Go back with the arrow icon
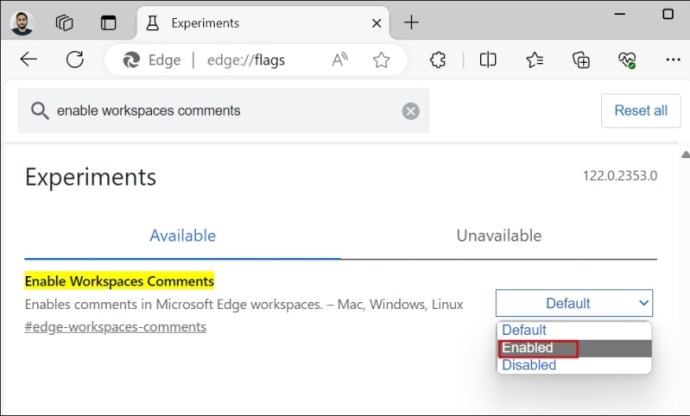 (29, 59)
